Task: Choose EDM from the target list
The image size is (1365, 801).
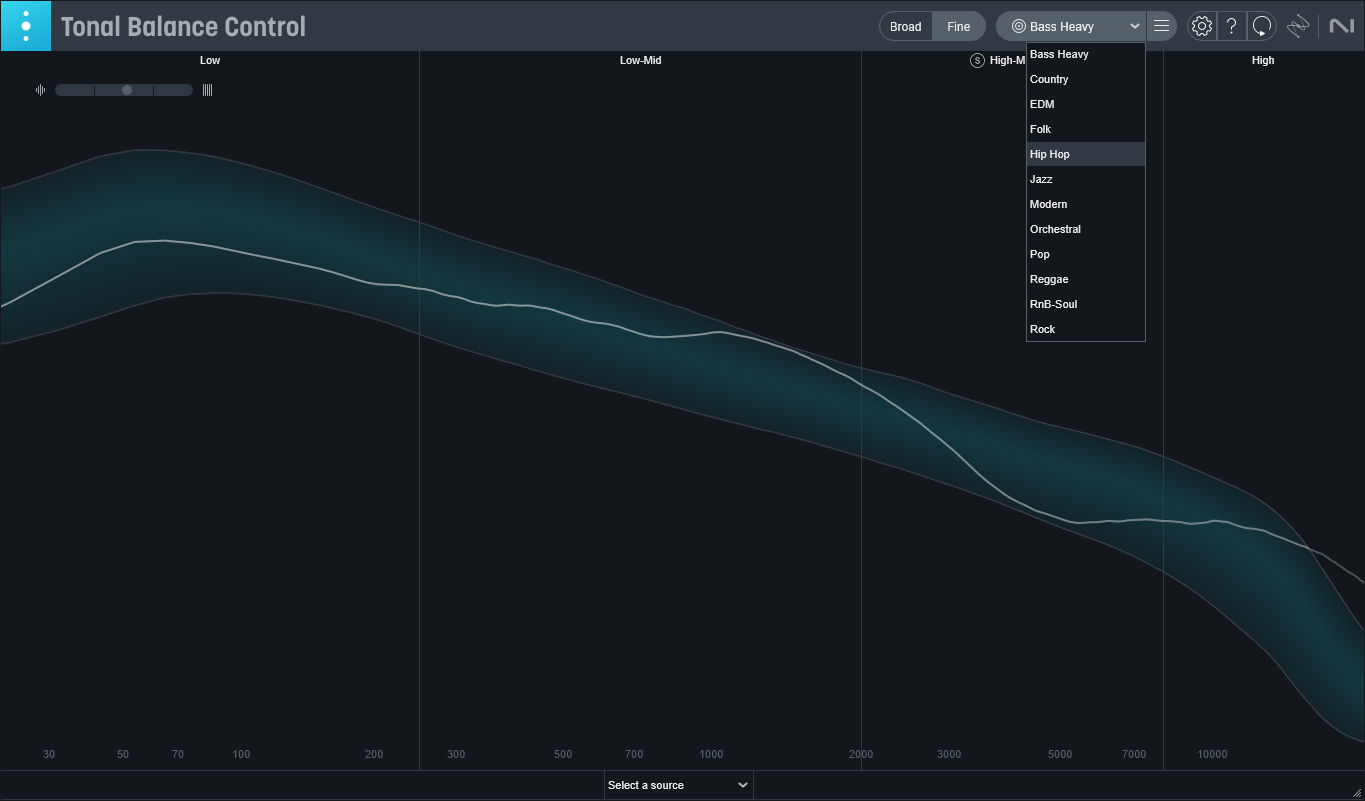Action: tap(1085, 104)
